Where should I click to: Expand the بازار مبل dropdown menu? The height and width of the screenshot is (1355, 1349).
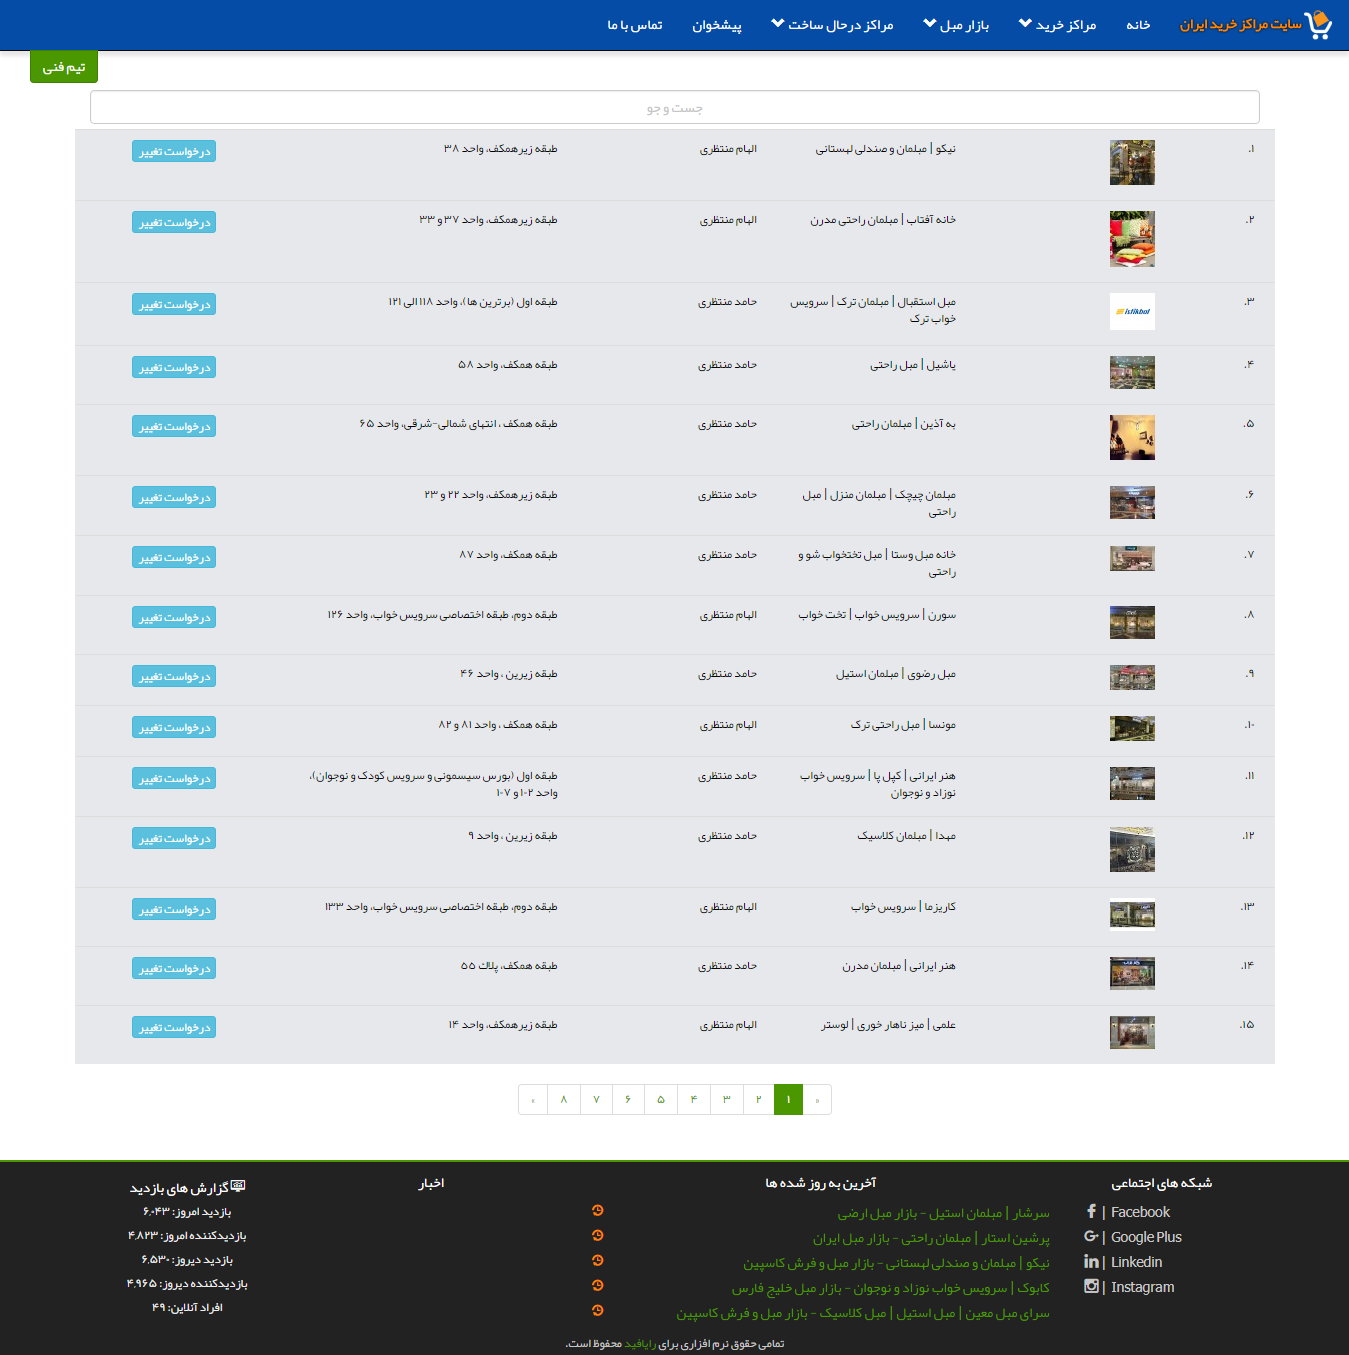tap(956, 25)
